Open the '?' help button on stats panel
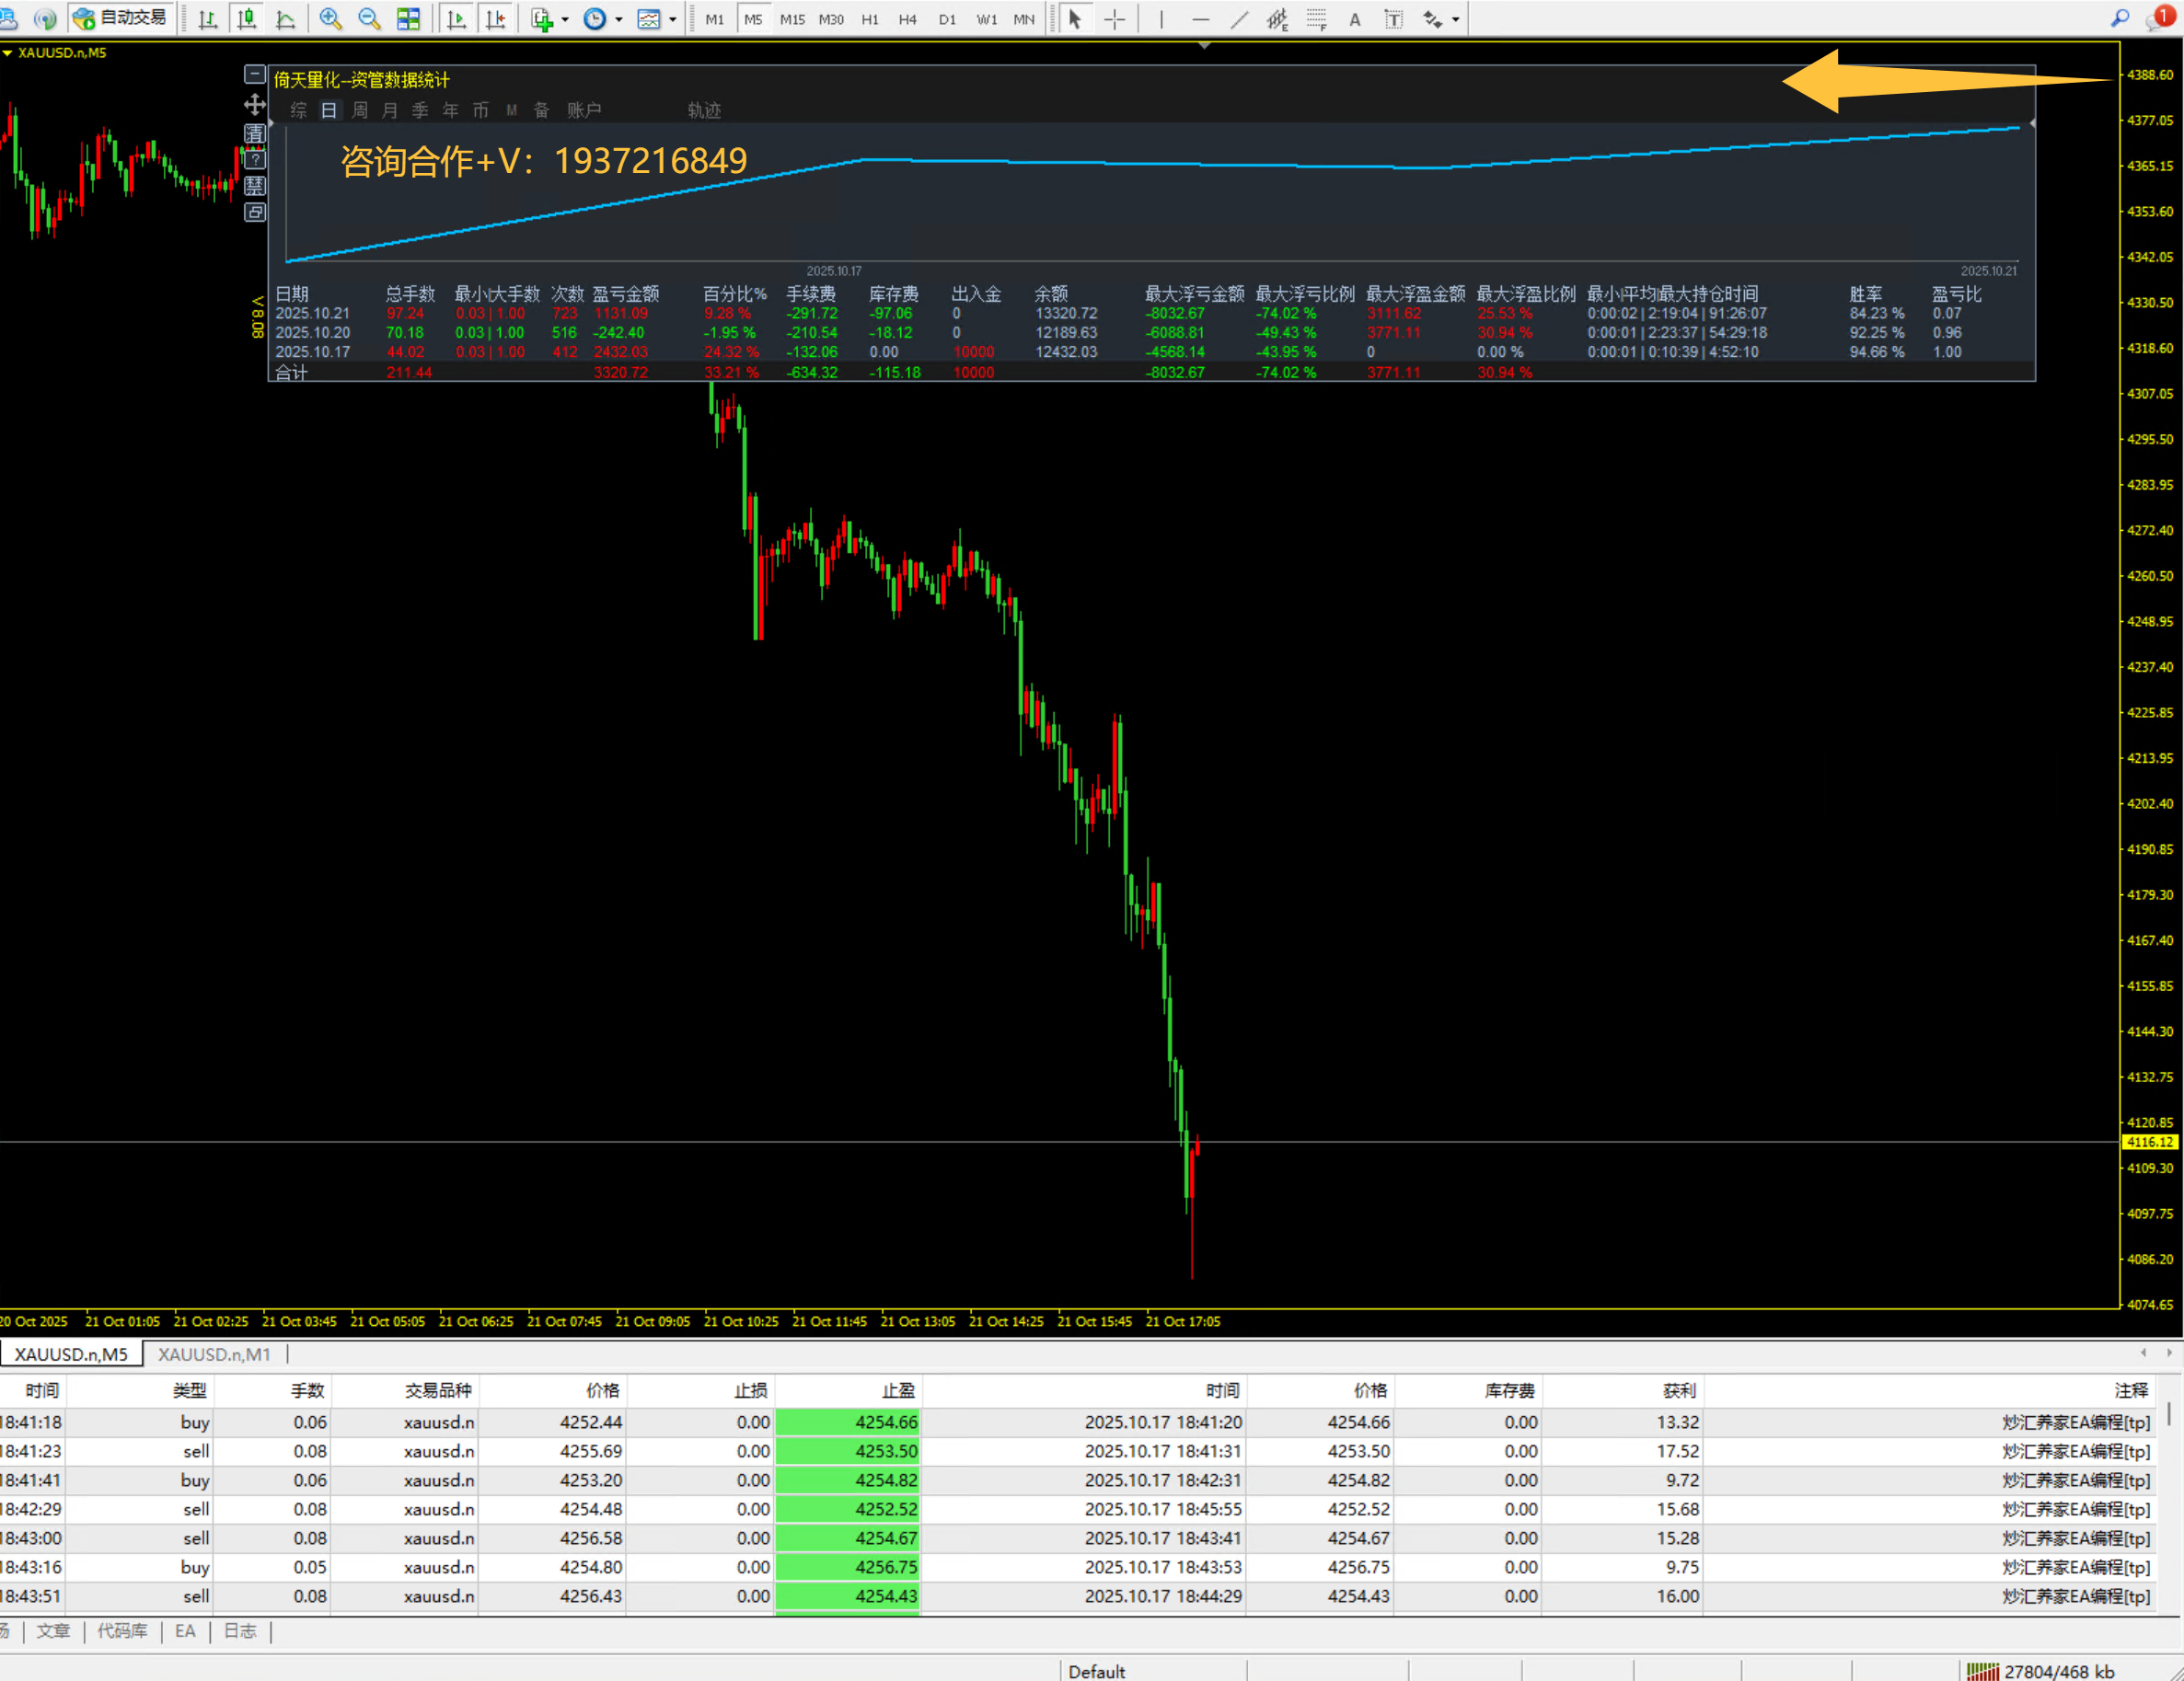The image size is (2184, 1681). [x=255, y=159]
